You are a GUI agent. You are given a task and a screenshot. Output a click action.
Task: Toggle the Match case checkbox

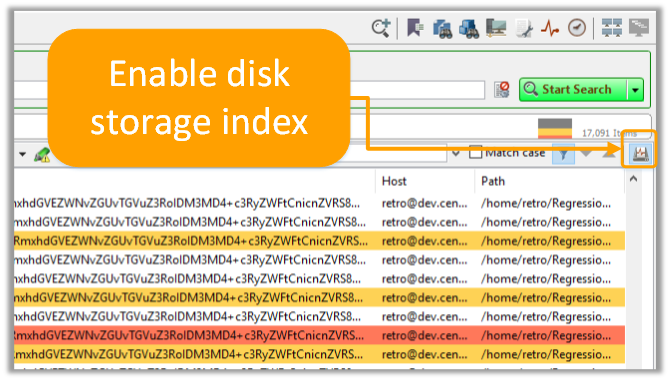tap(475, 153)
